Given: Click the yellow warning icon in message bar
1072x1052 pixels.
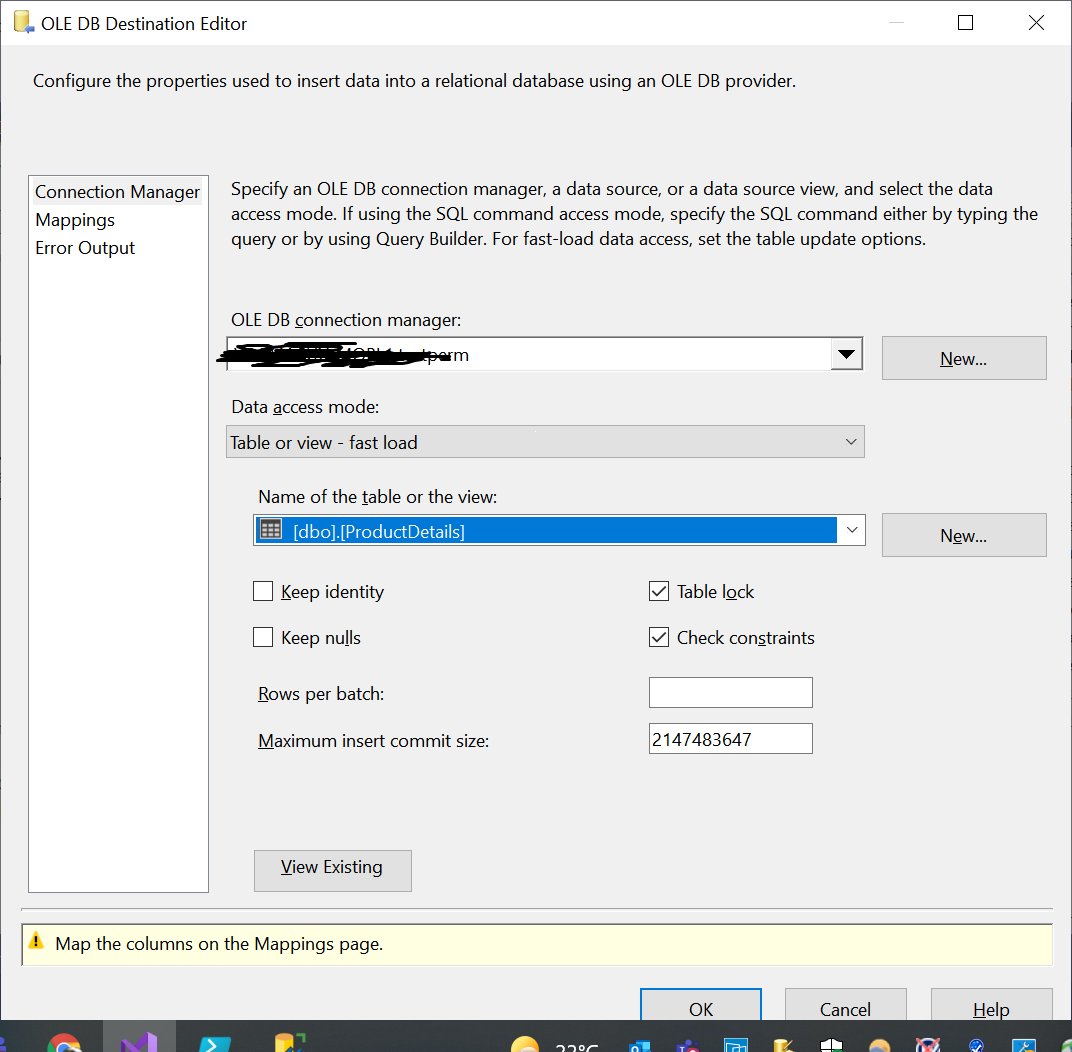Looking at the screenshot, I should pyautogui.click(x=36, y=941).
